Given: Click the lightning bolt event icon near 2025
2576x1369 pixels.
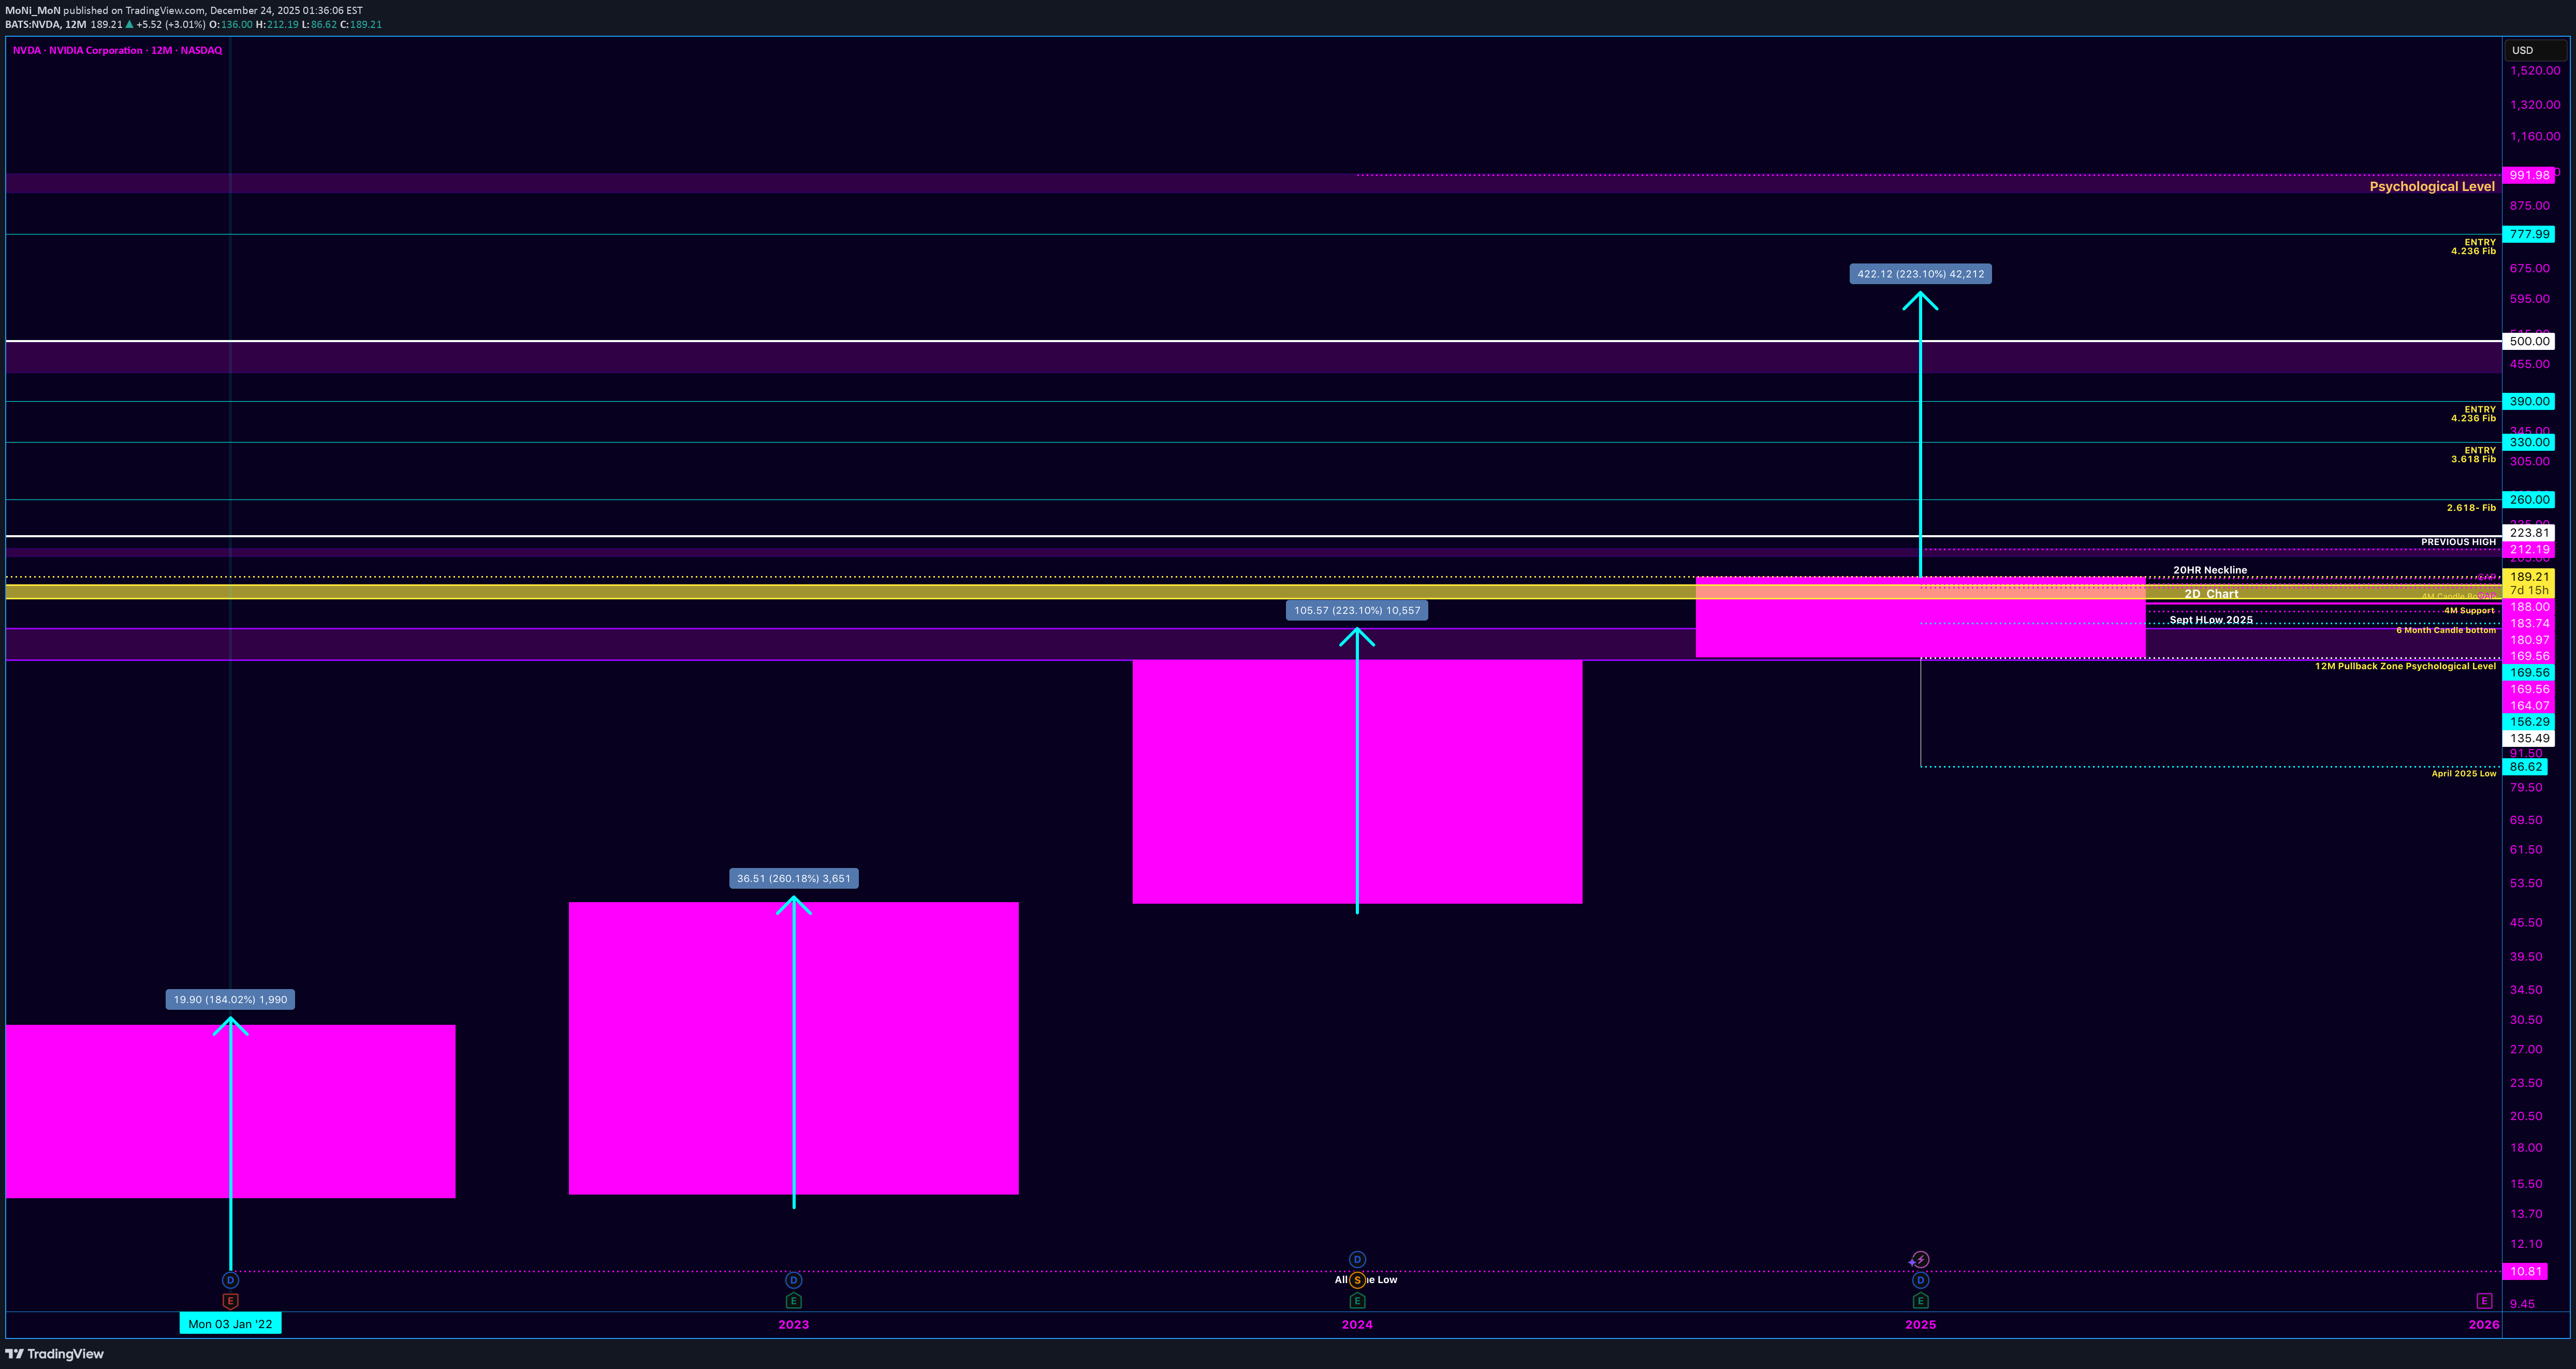Looking at the screenshot, I should click(1920, 1259).
